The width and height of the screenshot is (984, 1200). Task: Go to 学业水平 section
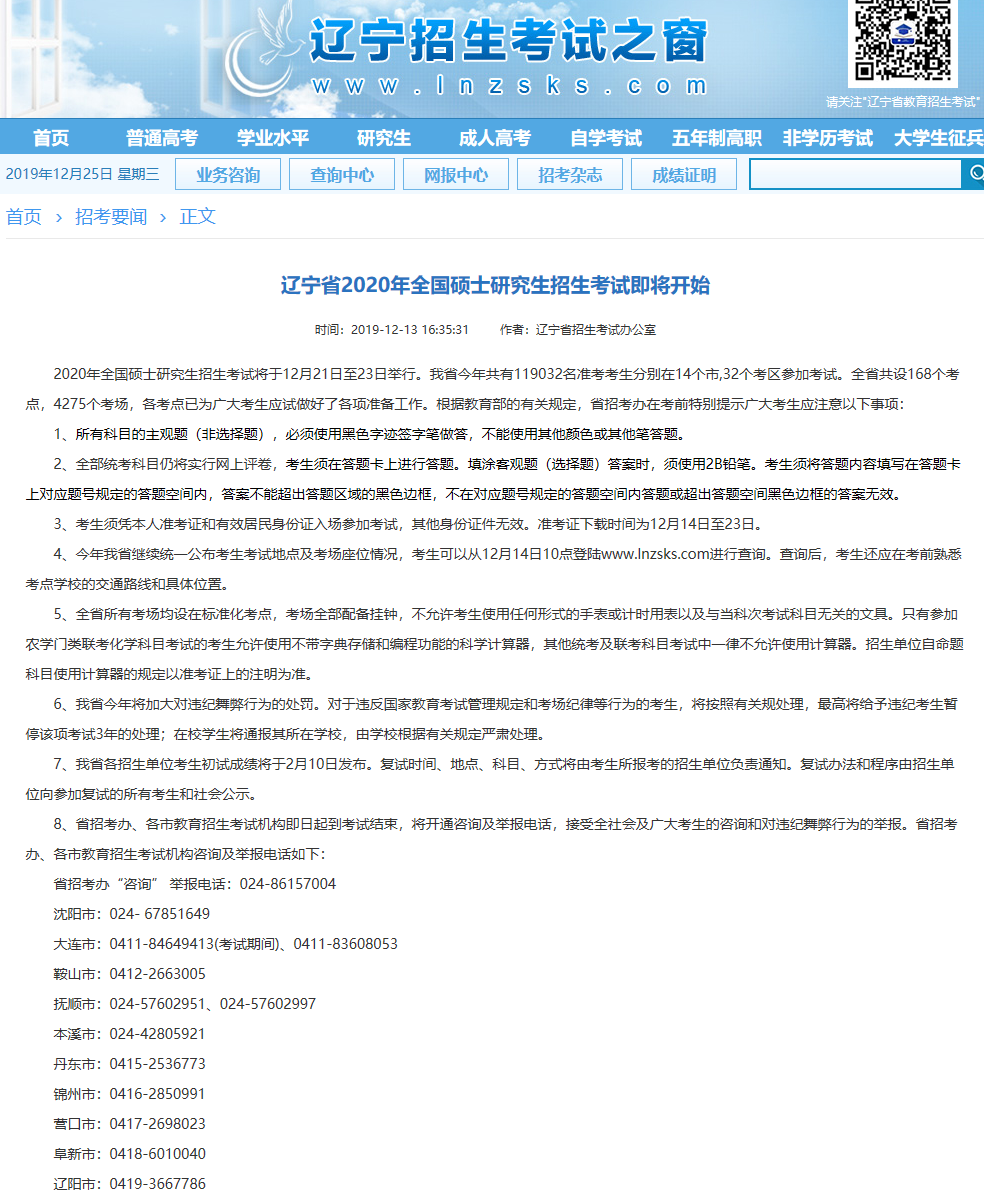[273, 138]
